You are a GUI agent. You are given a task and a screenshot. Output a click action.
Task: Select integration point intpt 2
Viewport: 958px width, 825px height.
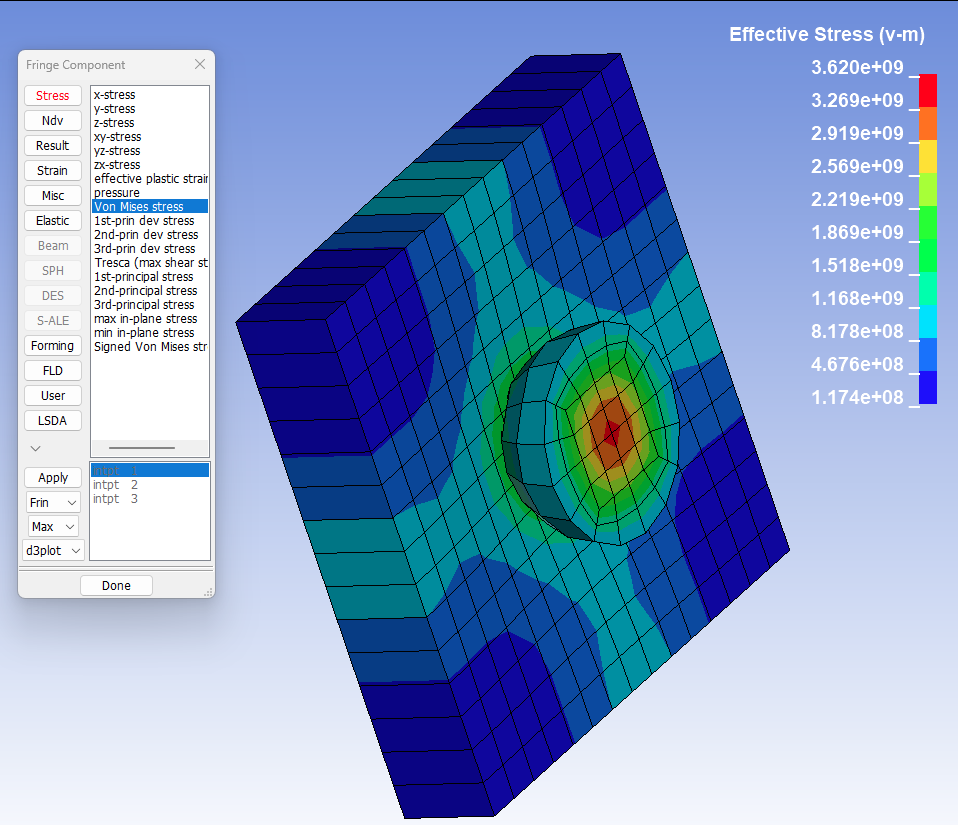click(115, 485)
